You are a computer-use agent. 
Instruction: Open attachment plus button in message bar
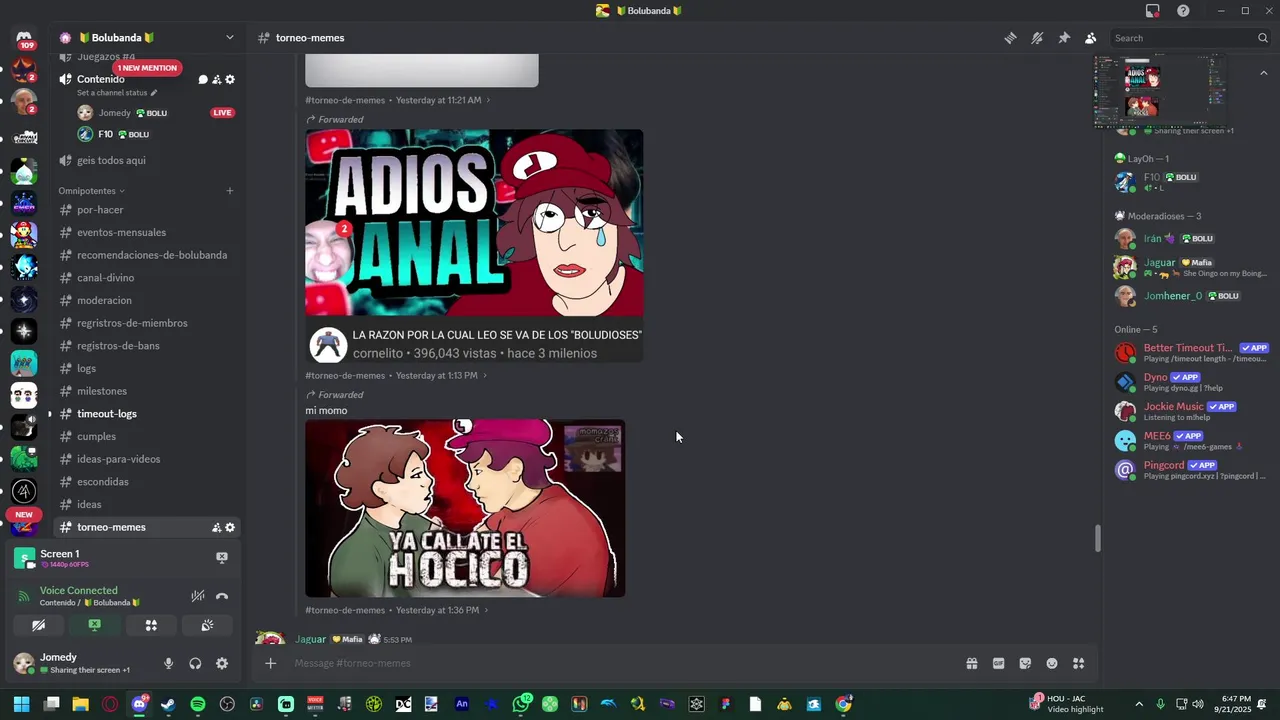coord(270,663)
